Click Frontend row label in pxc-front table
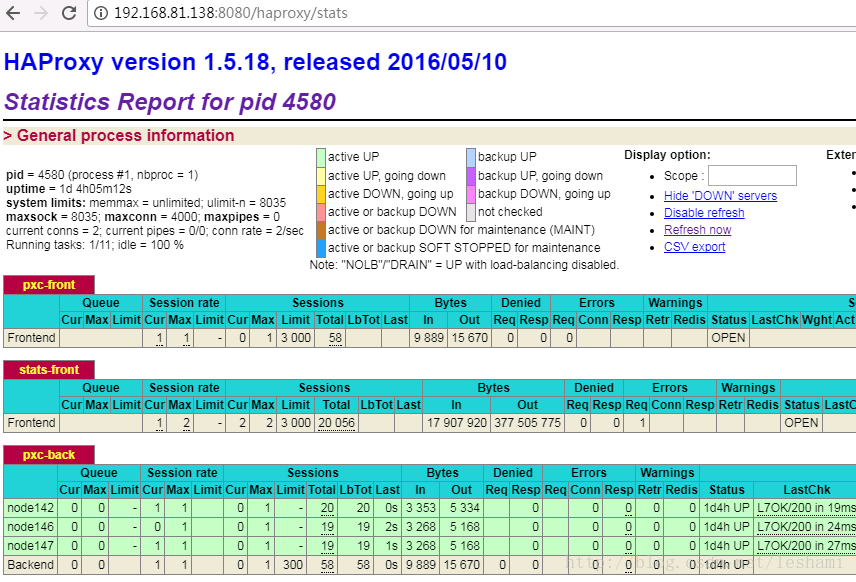 tap(31, 337)
